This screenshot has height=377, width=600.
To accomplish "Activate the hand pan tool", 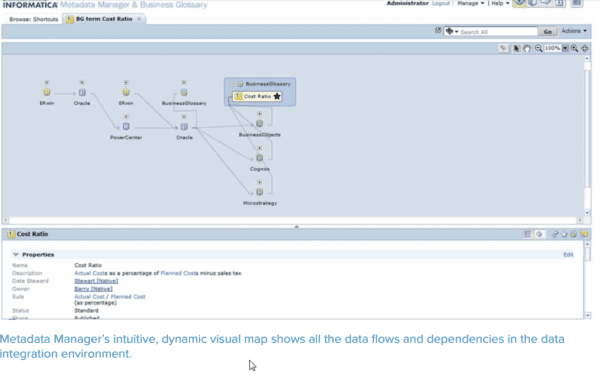I will pos(527,48).
